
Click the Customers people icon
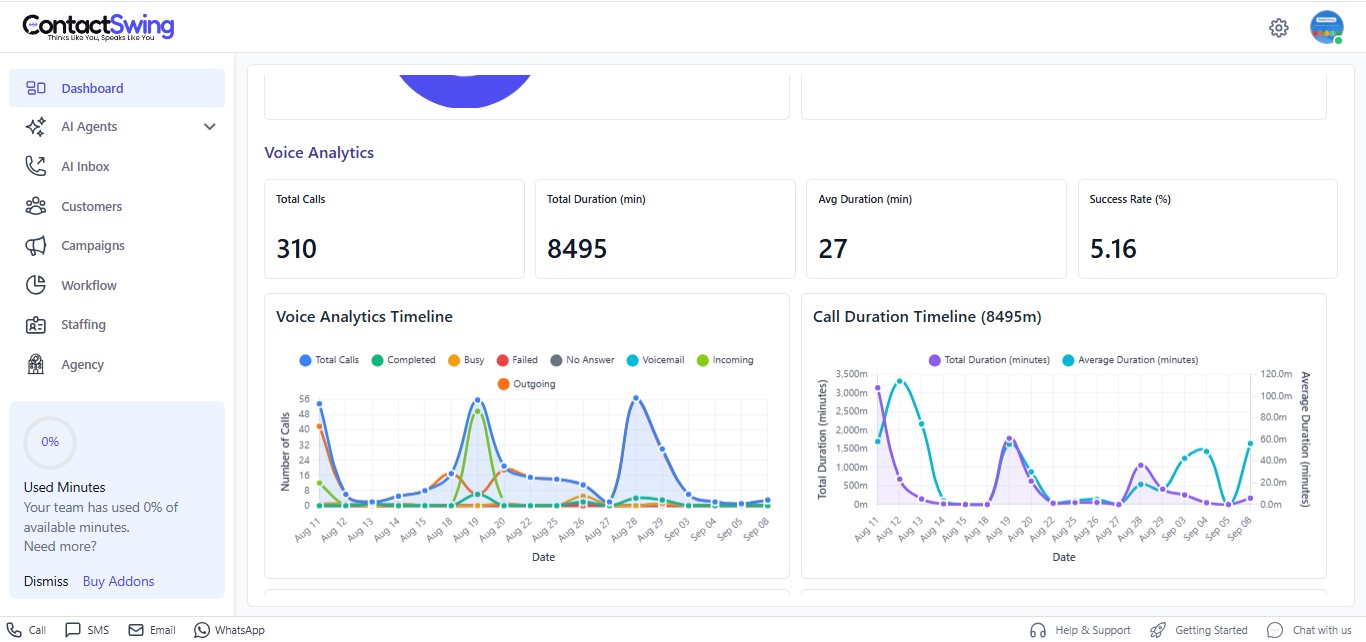36,206
